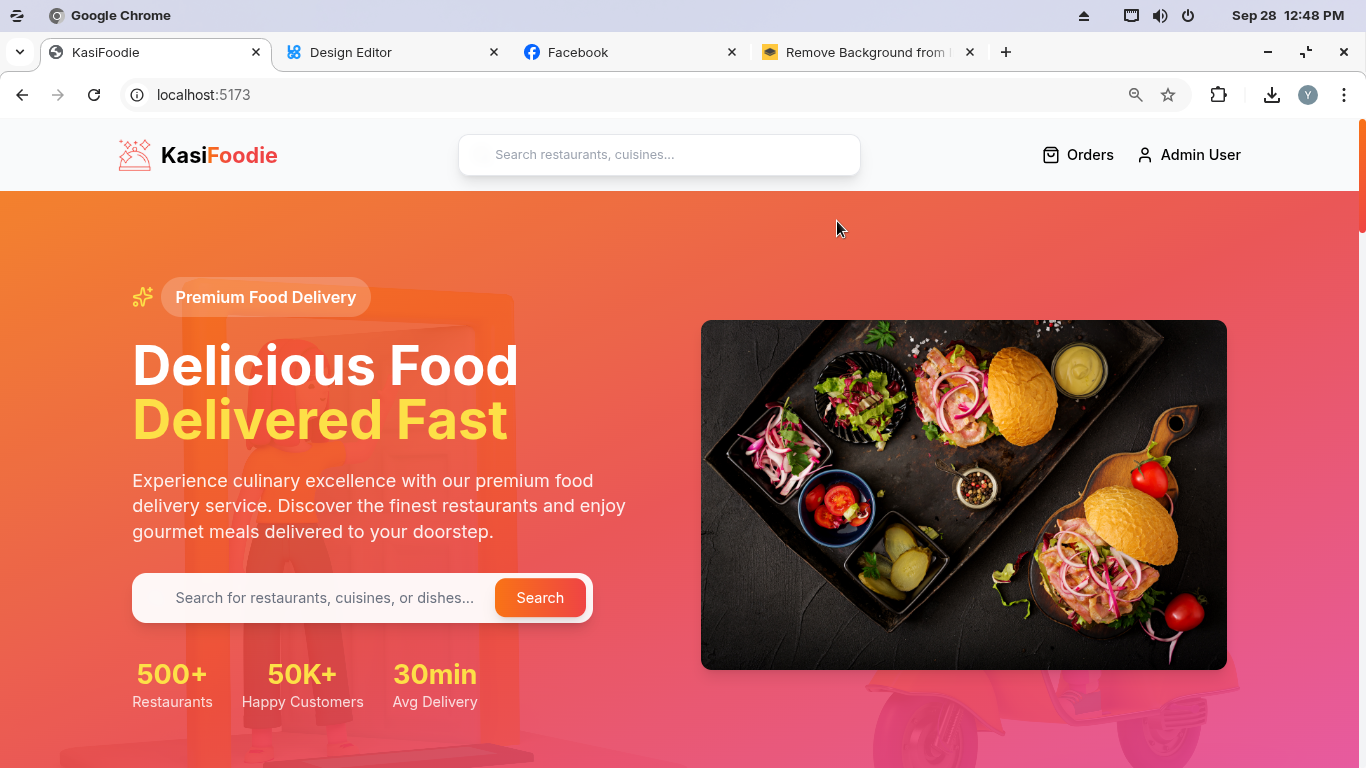Open Chrome three-dot menu
This screenshot has width=1366, height=768.
tap(1344, 95)
